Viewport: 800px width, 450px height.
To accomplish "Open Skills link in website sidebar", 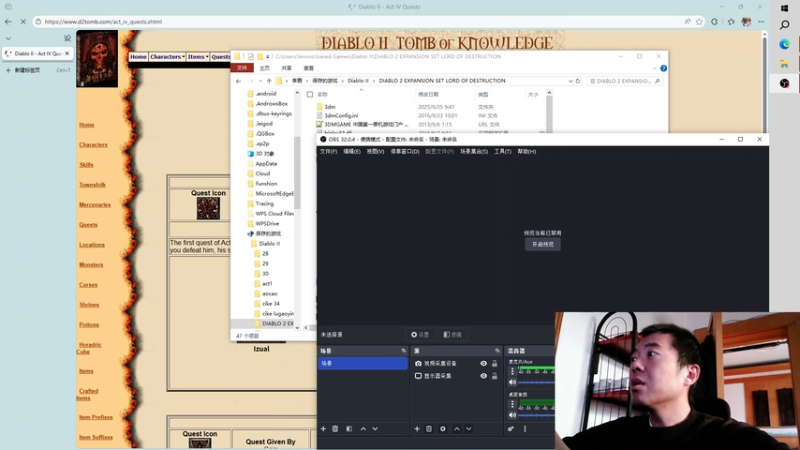I will (x=86, y=165).
